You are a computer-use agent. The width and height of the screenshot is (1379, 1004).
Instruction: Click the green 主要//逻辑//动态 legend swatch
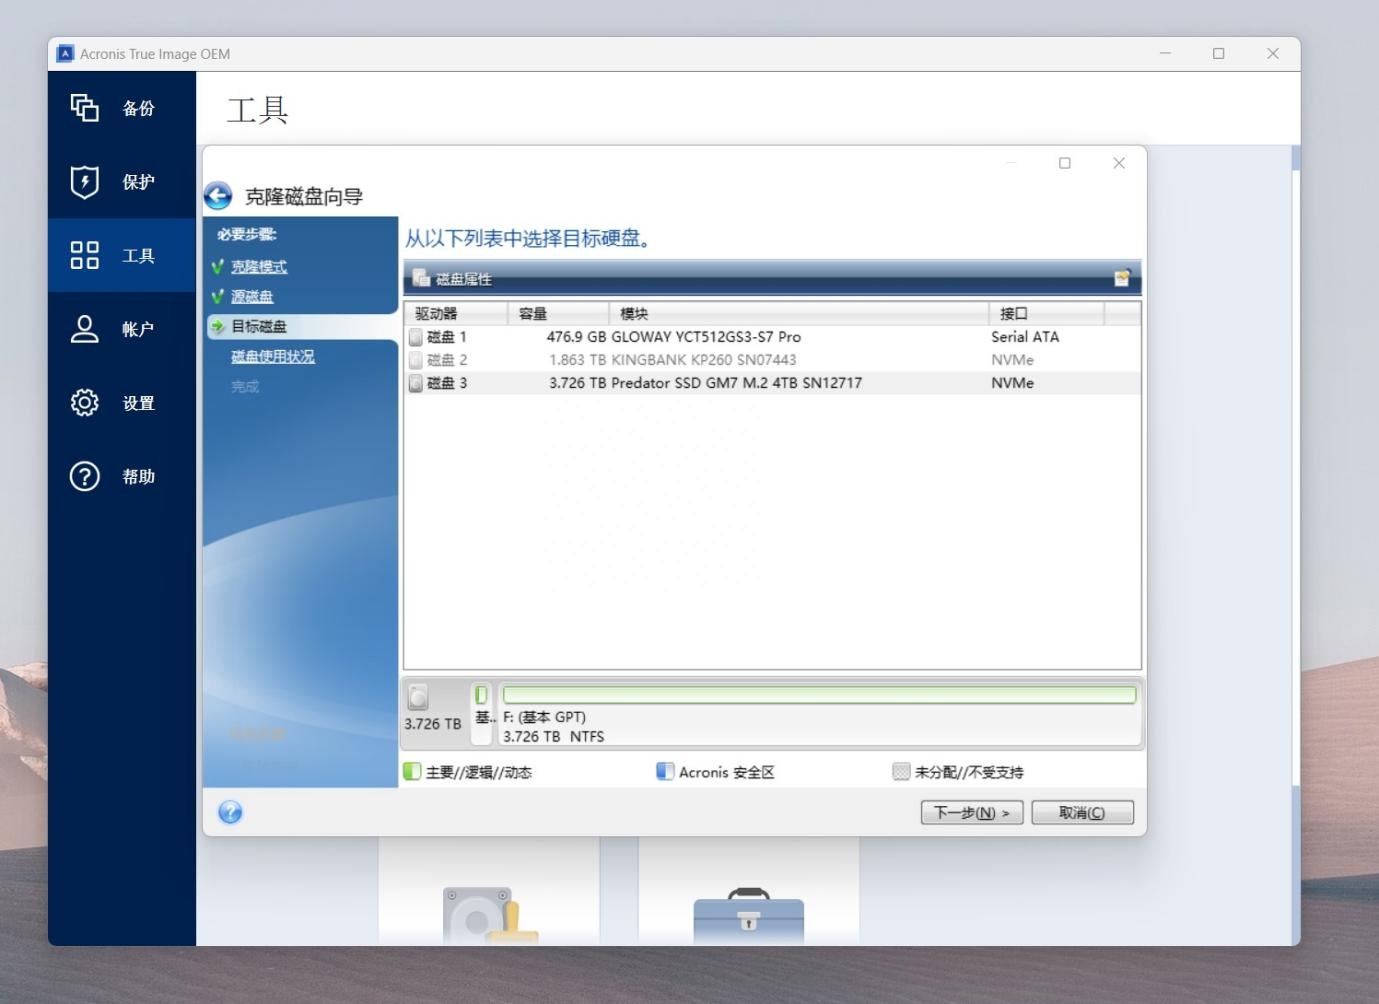[412, 771]
